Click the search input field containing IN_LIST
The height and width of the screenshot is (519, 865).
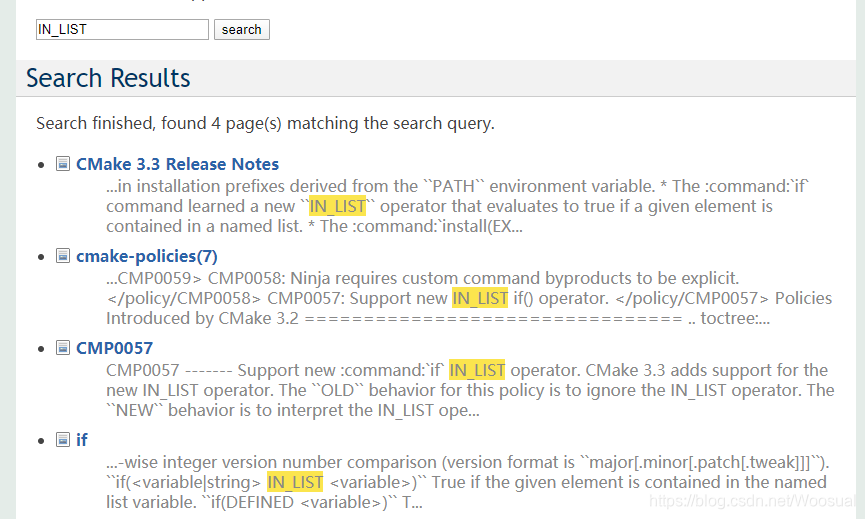[x=122, y=29]
